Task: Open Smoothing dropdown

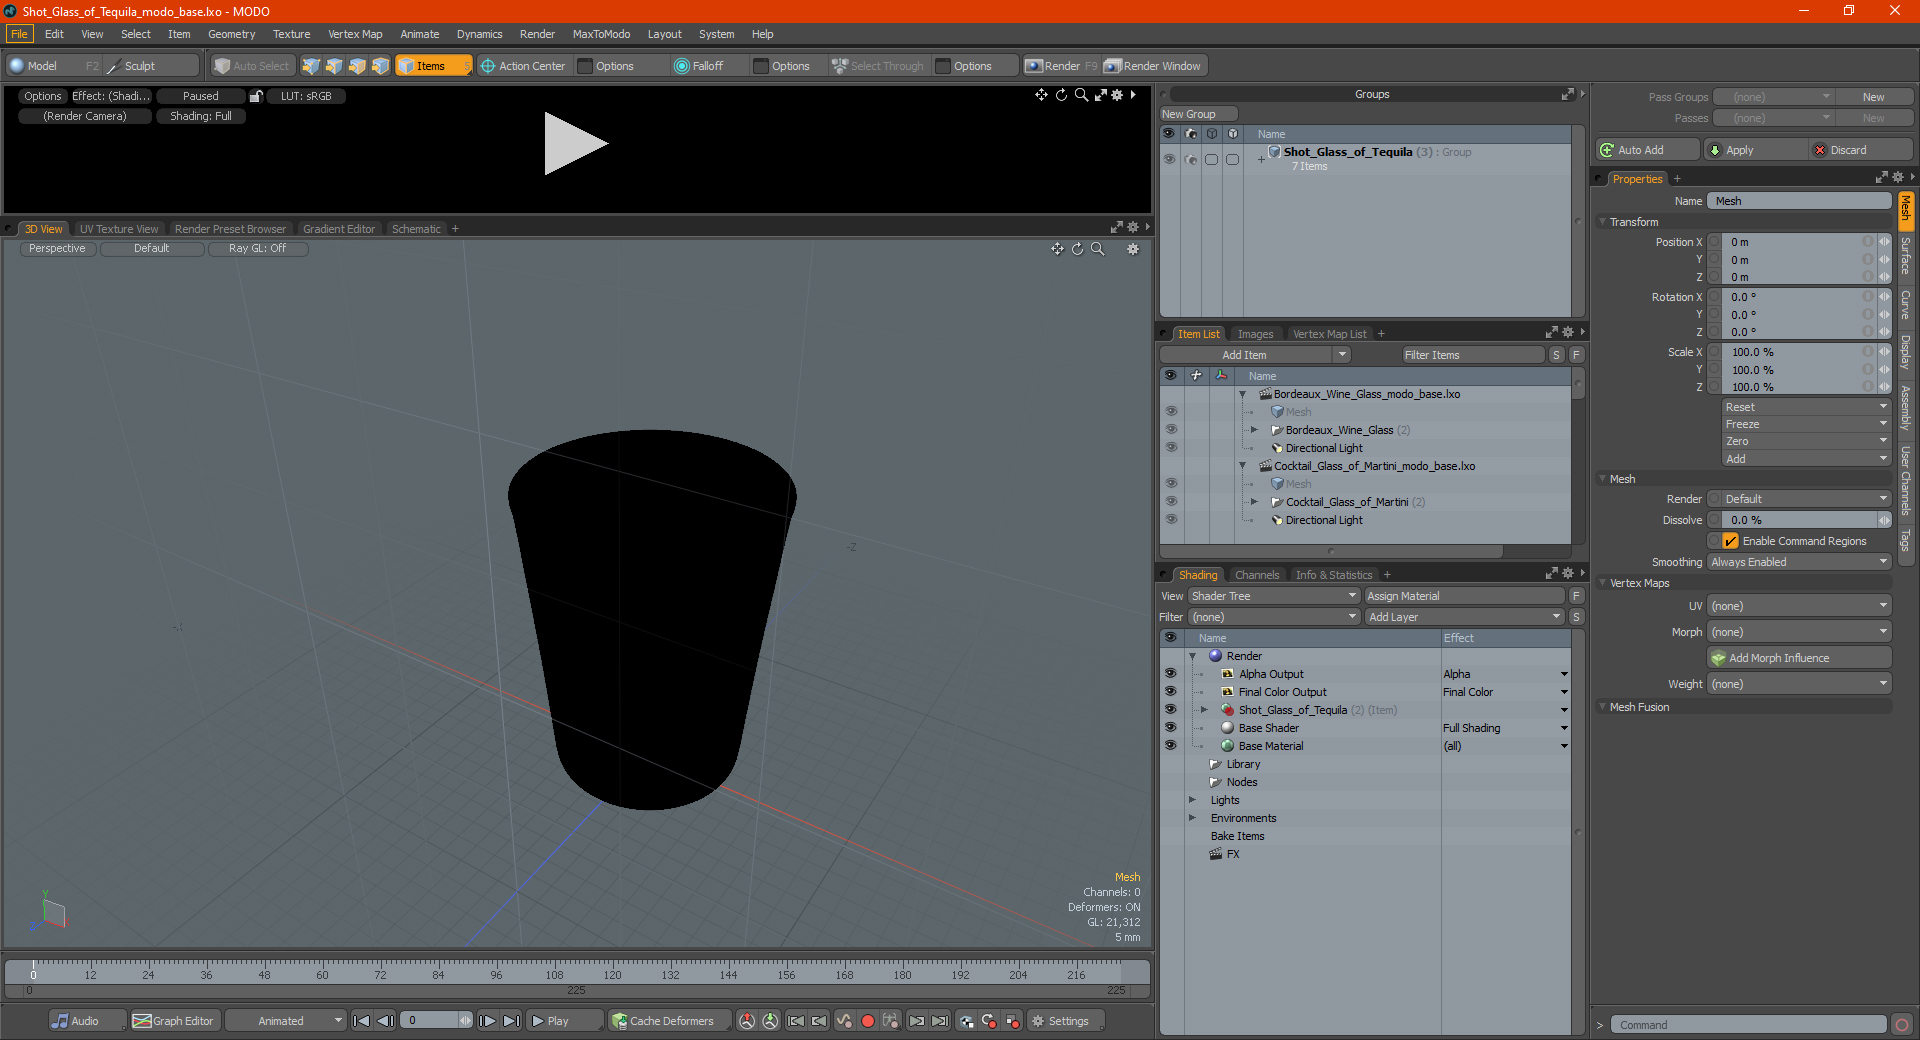Action: pos(1798,562)
